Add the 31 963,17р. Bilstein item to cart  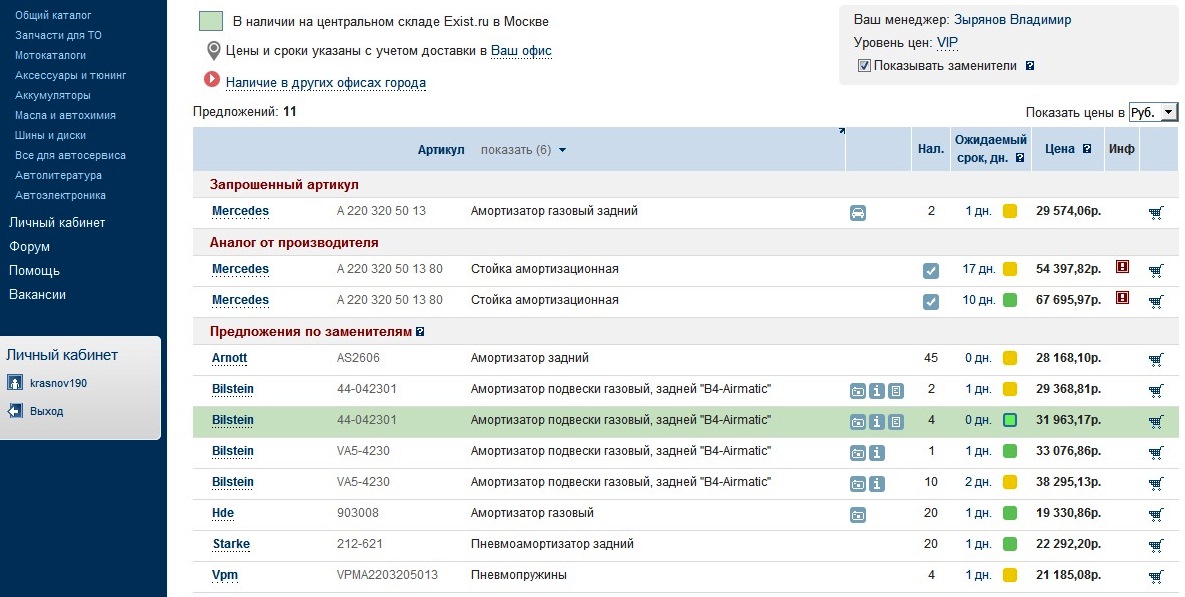point(1156,422)
